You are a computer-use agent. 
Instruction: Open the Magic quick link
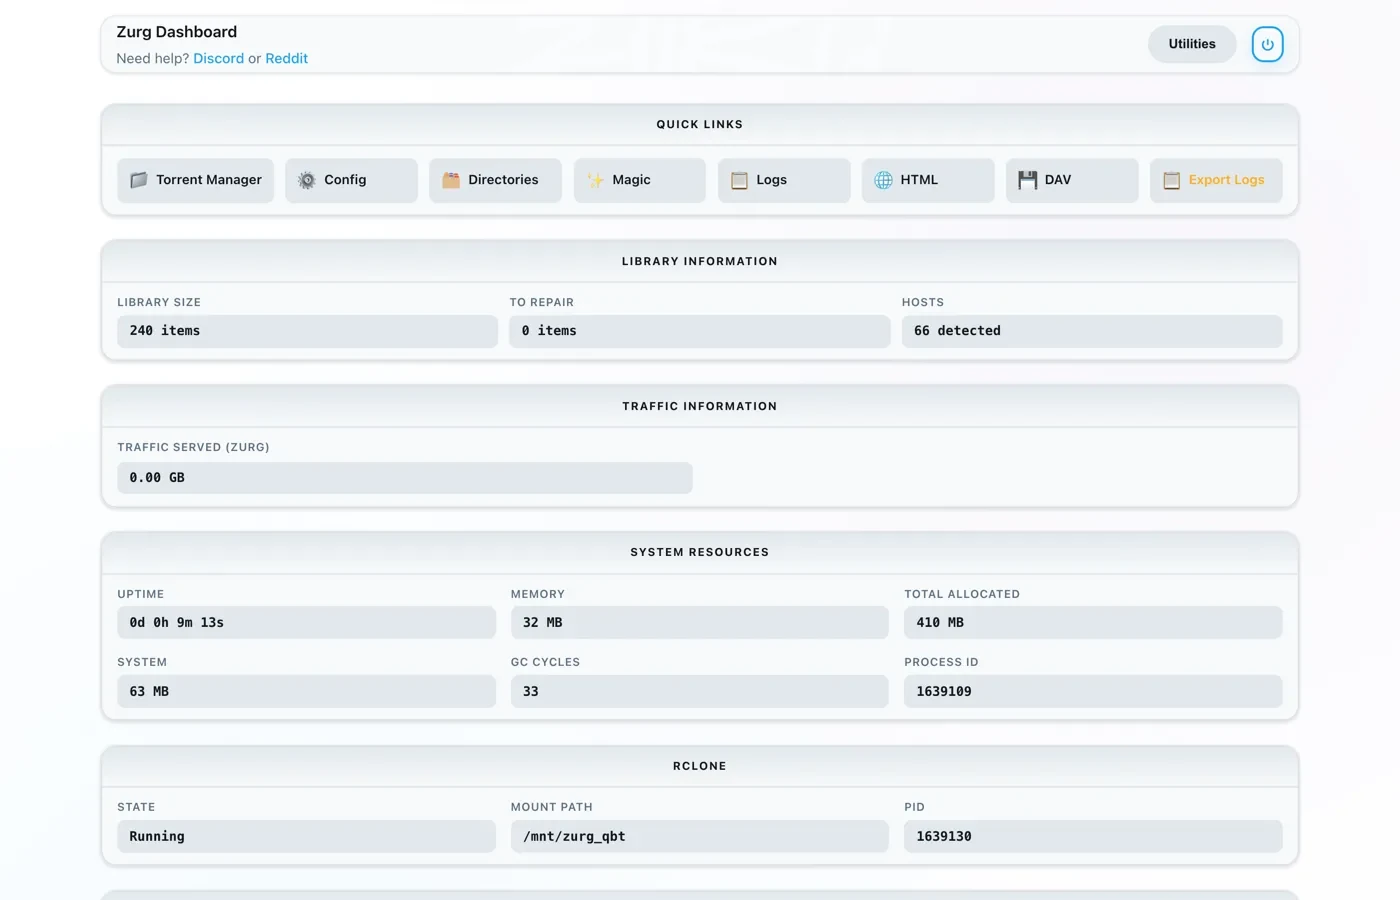[x=639, y=180]
